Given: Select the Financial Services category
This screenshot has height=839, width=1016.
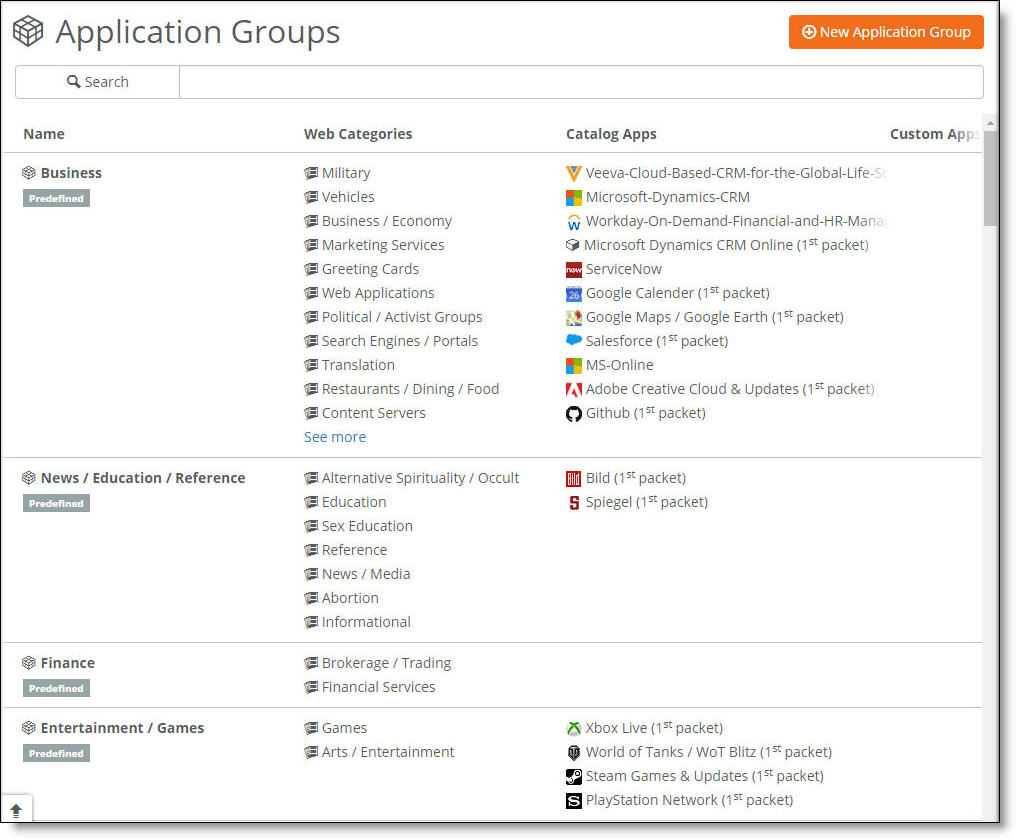Looking at the screenshot, I should pos(378,687).
